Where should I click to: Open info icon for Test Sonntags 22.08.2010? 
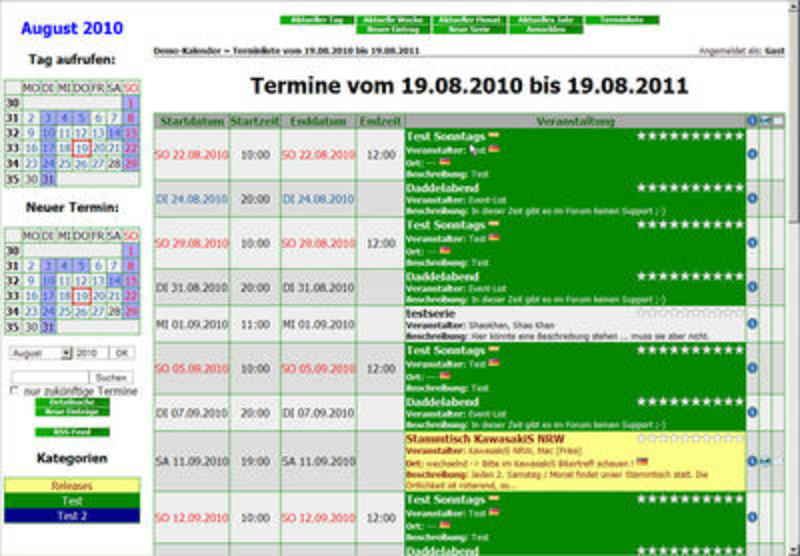pyautogui.click(x=751, y=154)
